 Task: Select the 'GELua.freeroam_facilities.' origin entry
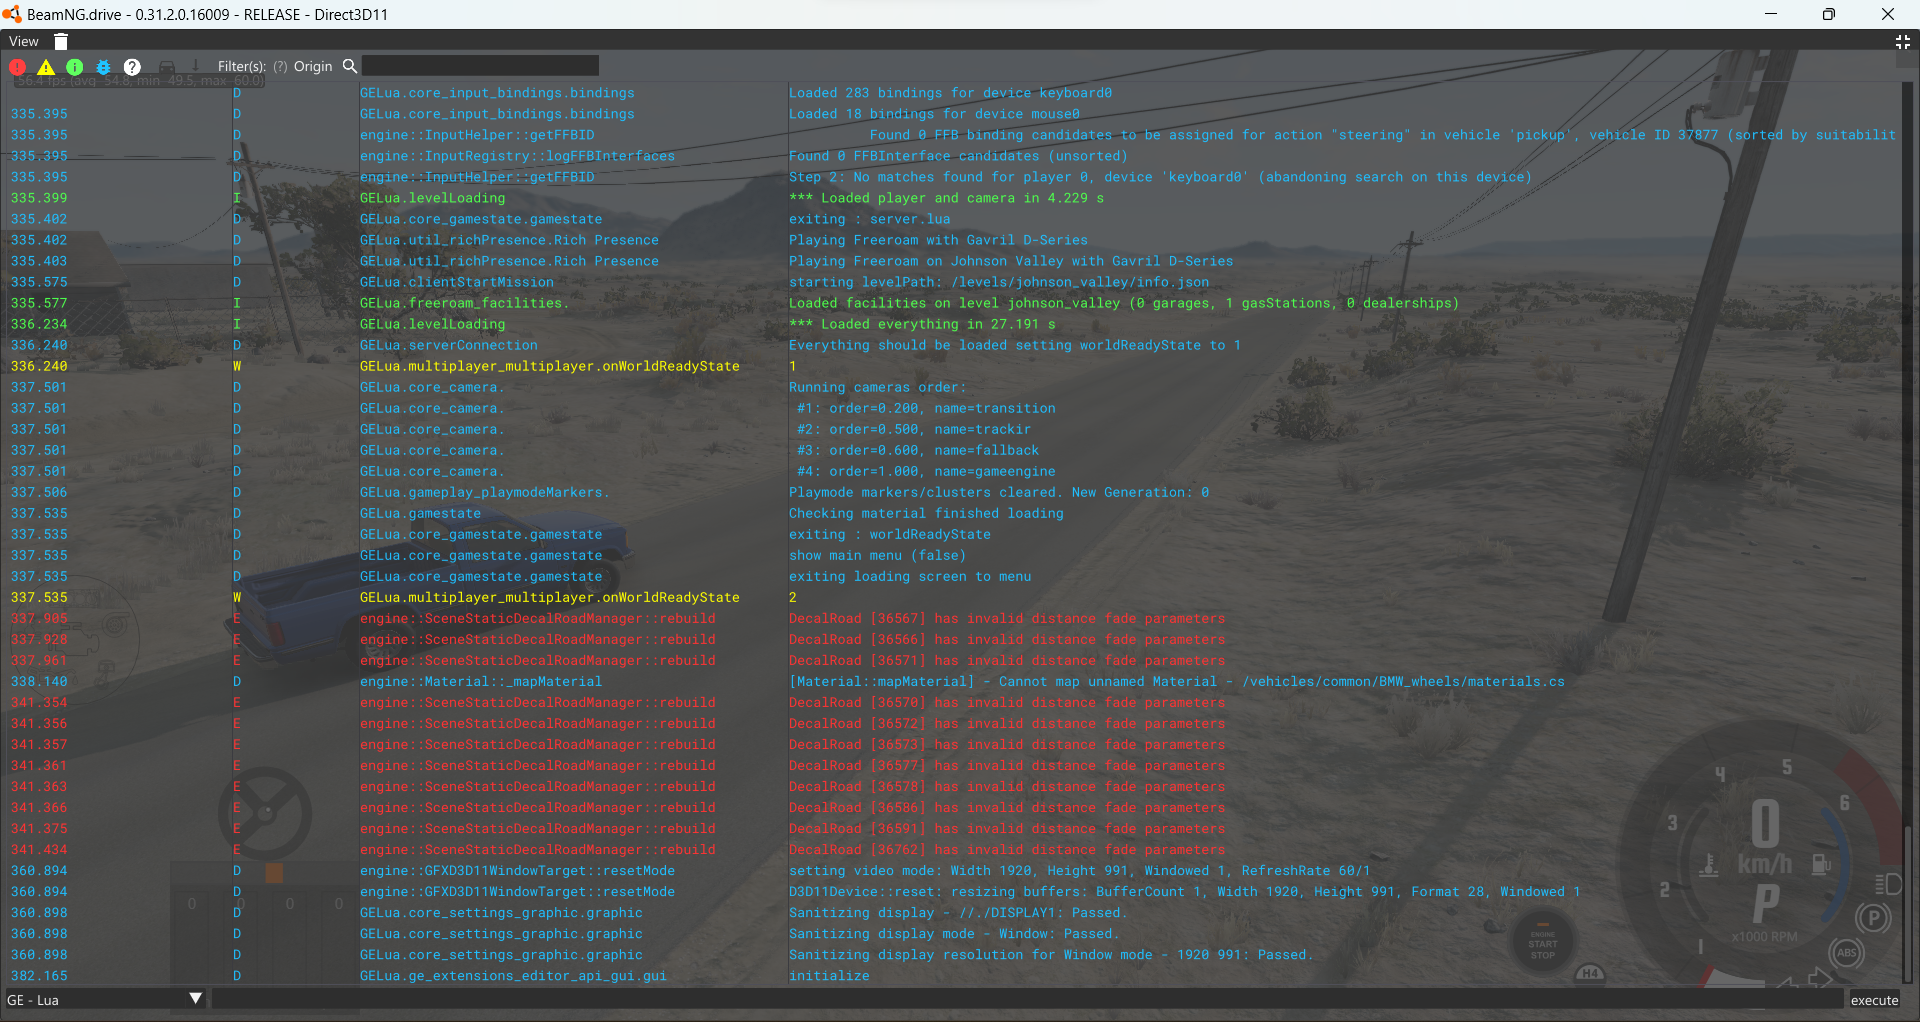(464, 303)
